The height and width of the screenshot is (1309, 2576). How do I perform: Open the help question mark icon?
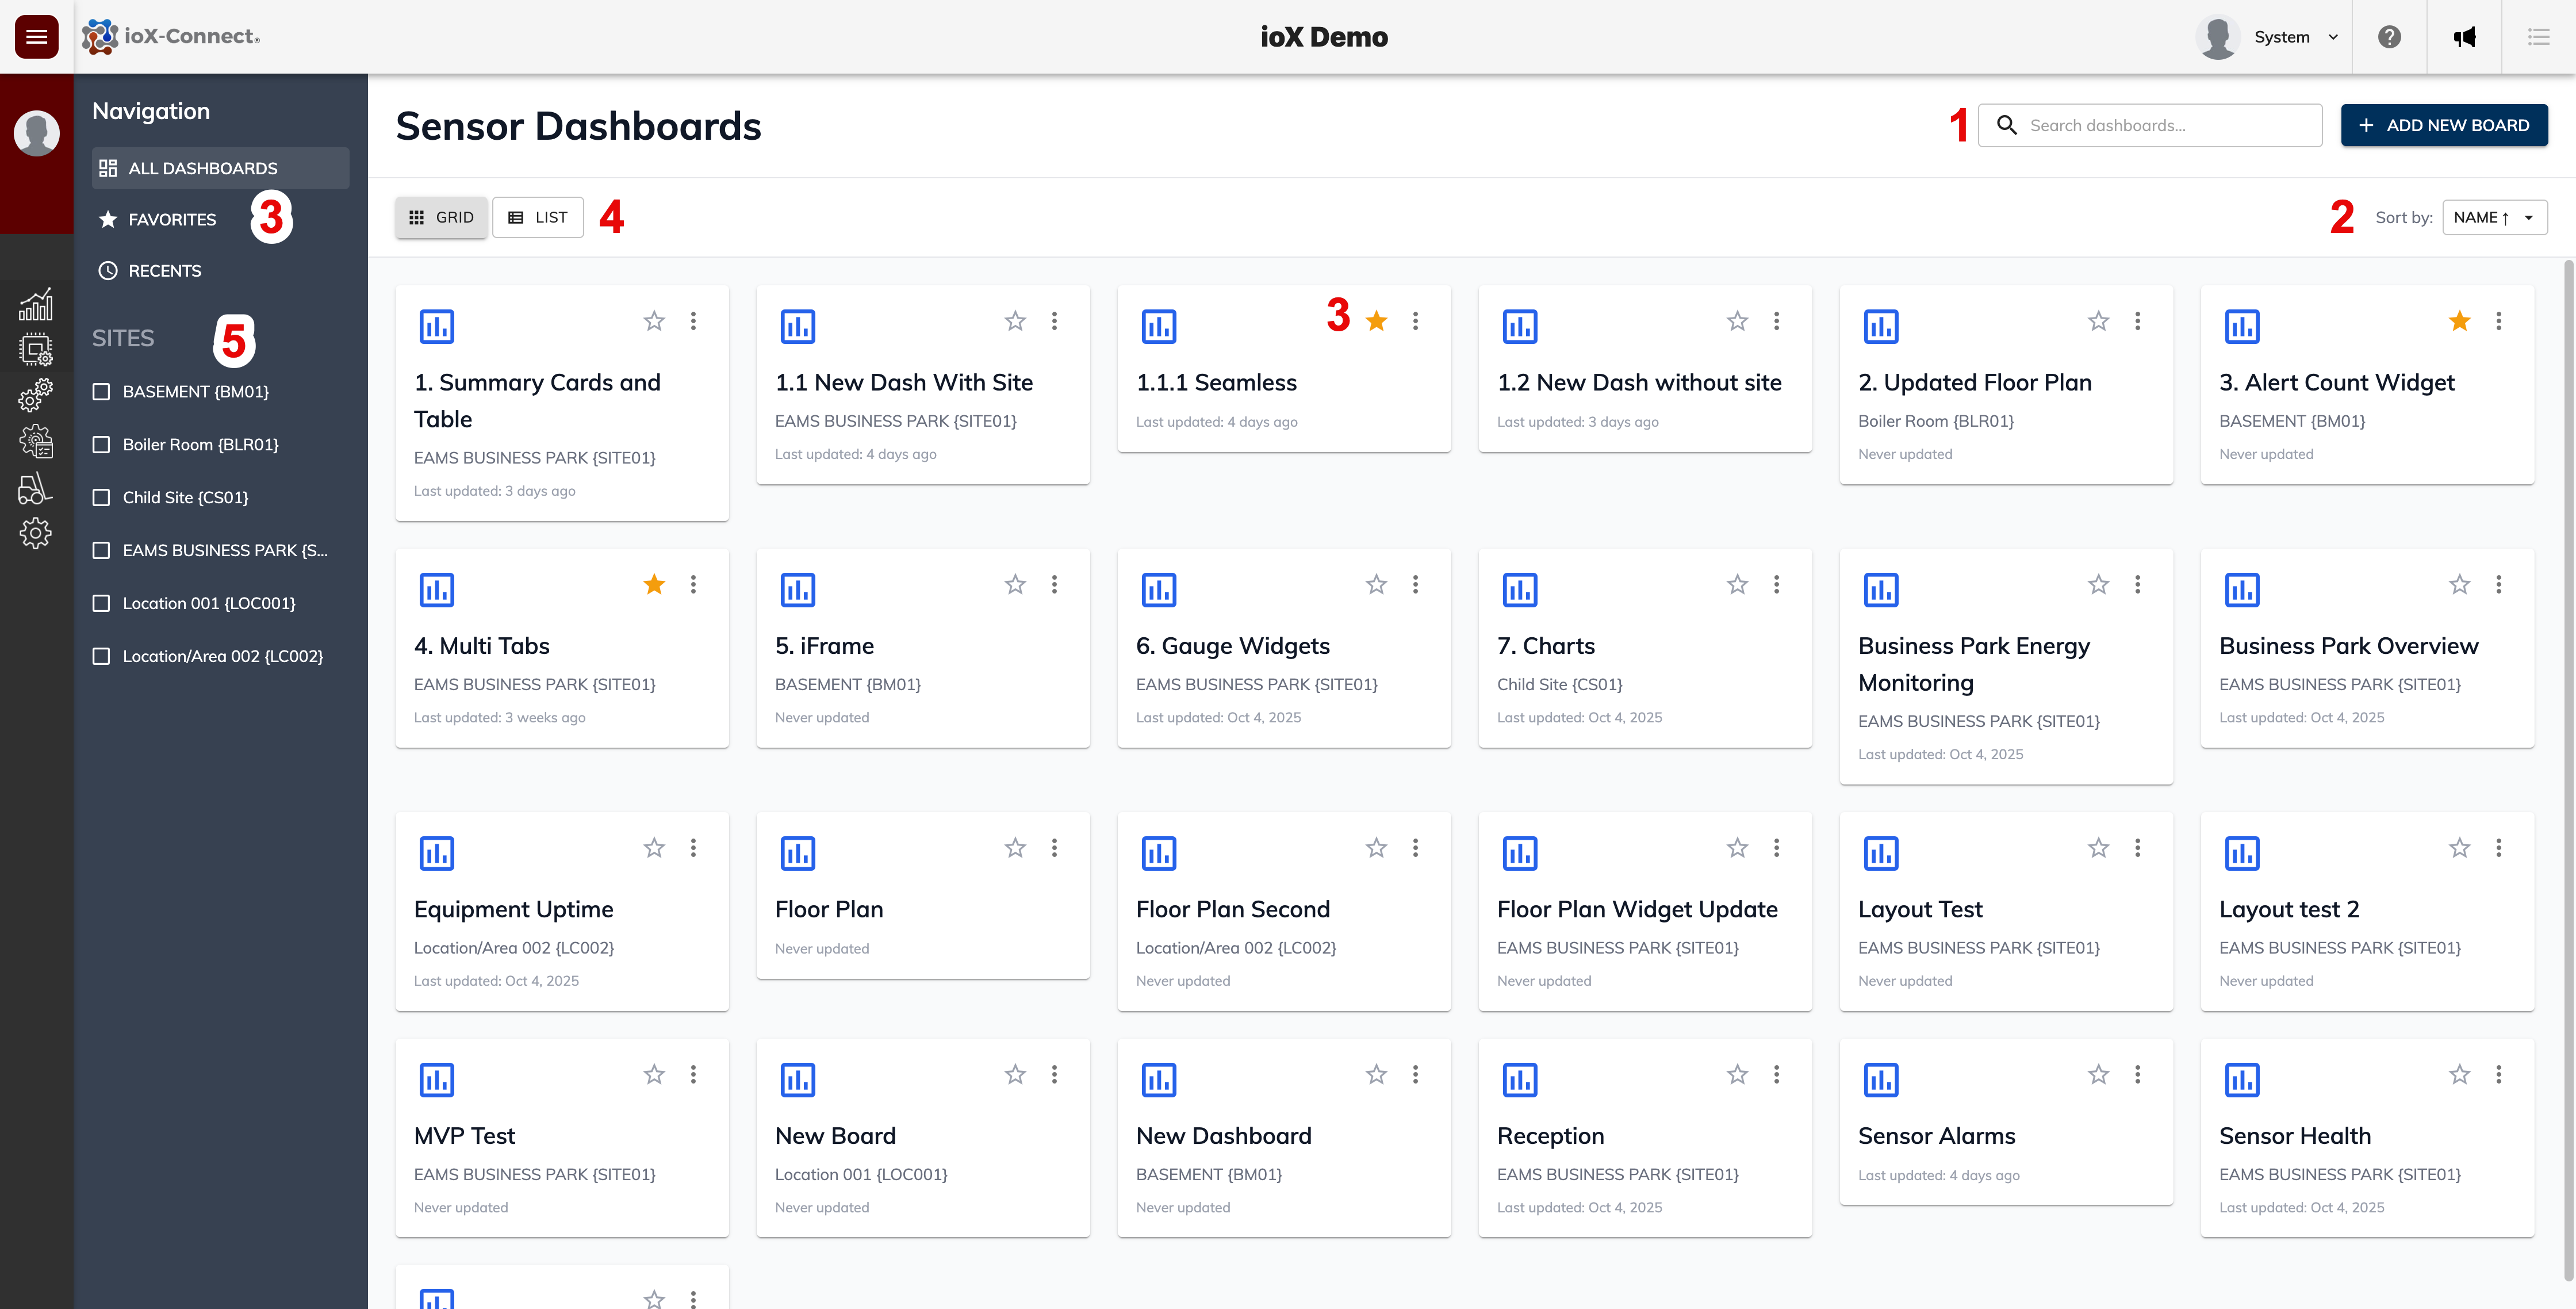click(2390, 37)
